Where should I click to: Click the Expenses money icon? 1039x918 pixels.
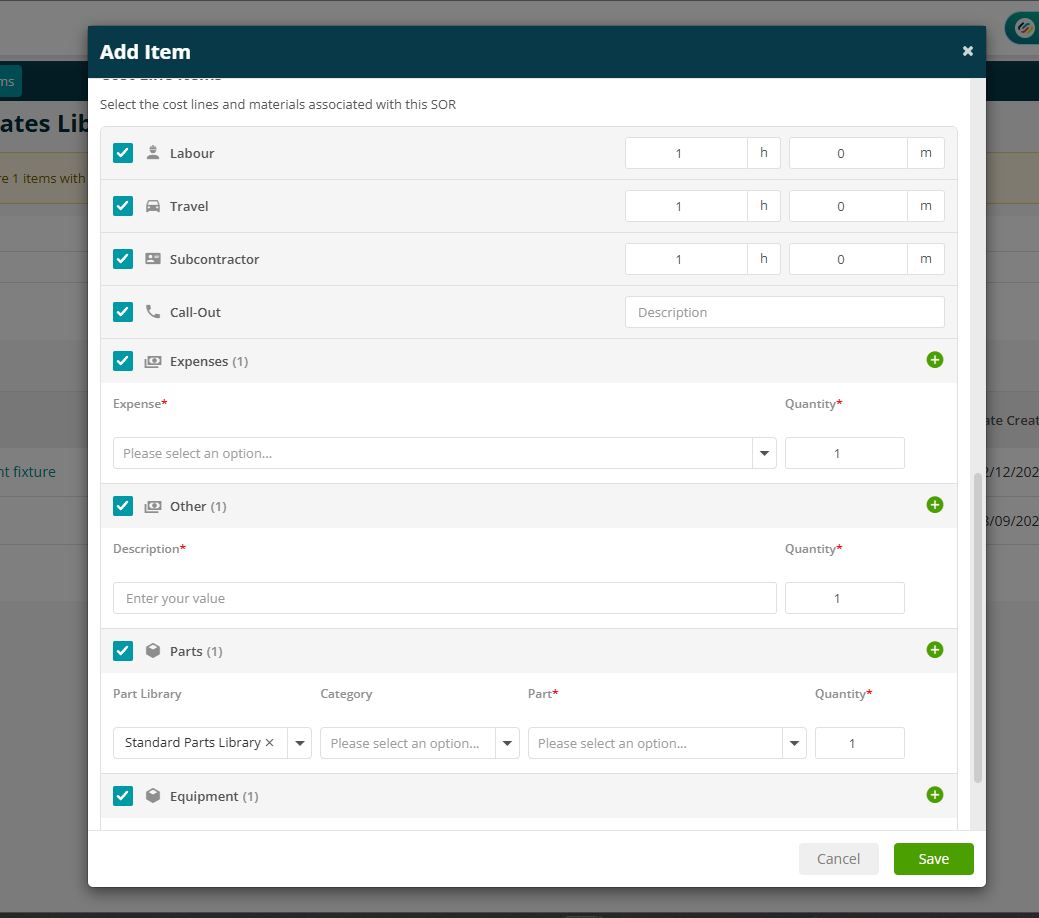coord(153,361)
